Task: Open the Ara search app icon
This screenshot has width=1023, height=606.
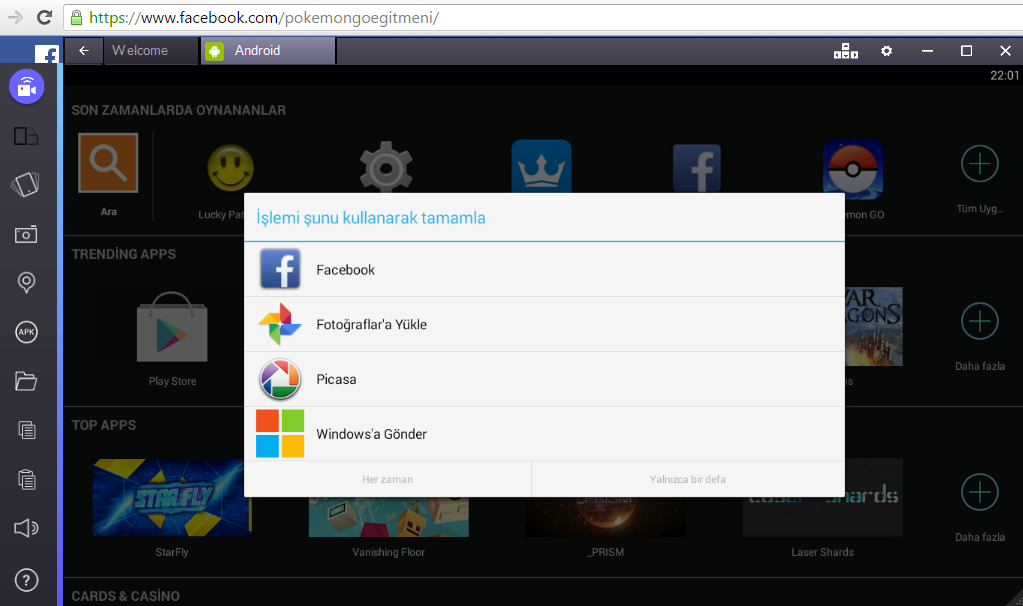Action: (108, 163)
